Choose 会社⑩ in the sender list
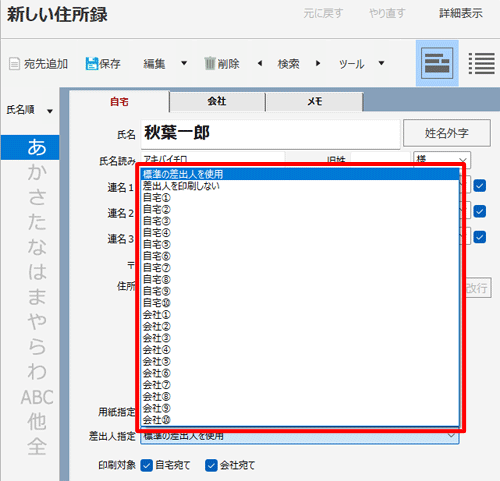500x481 pixels. tap(300, 420)
